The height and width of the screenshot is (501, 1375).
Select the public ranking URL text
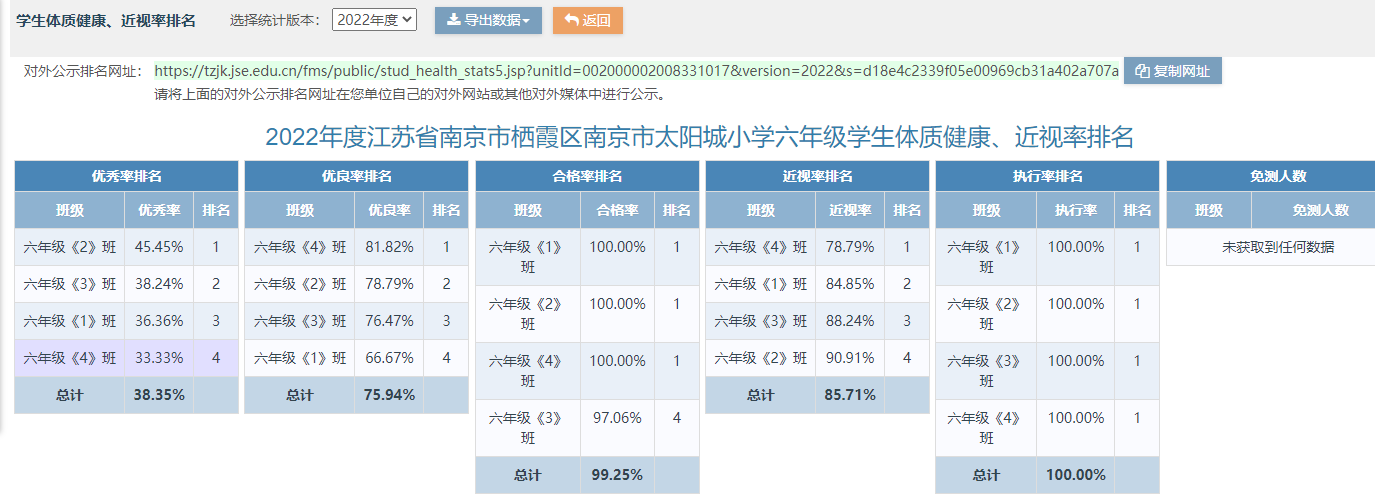(637, 71)
